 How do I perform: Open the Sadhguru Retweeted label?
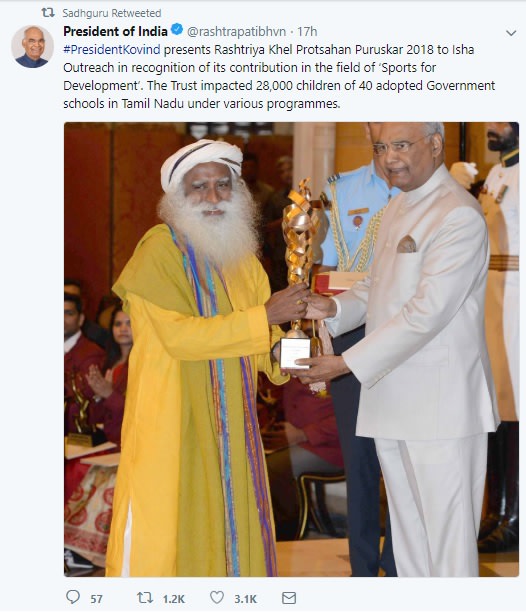112,13
